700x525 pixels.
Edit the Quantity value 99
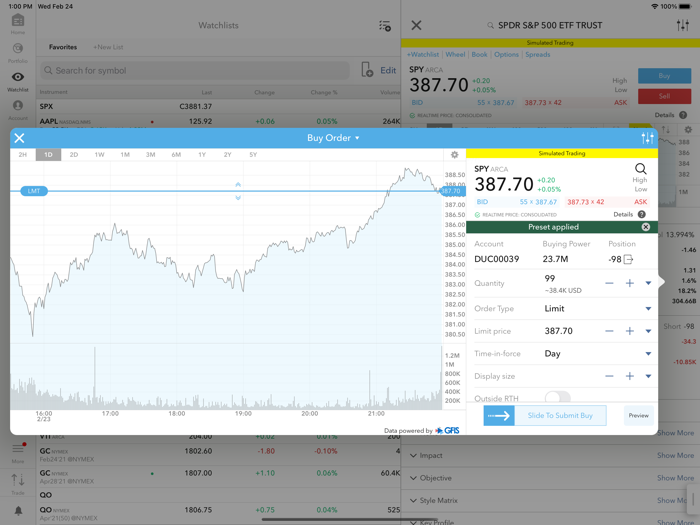pyautogui.click(x=550, y=279)
